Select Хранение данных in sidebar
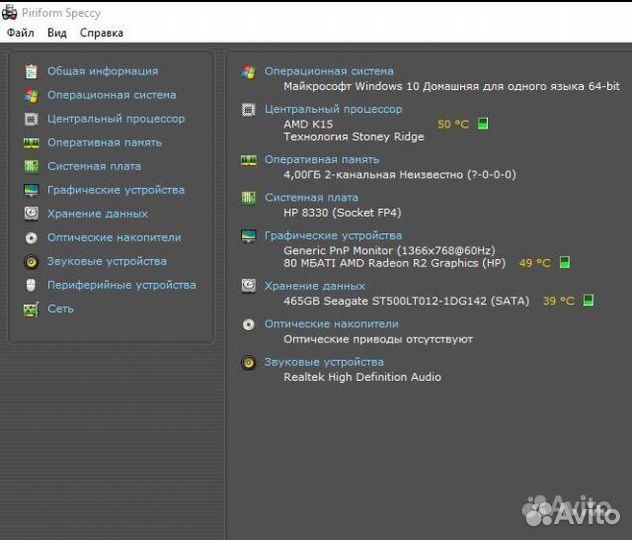This screenshot has height=540, width=632. click(98, 214)
